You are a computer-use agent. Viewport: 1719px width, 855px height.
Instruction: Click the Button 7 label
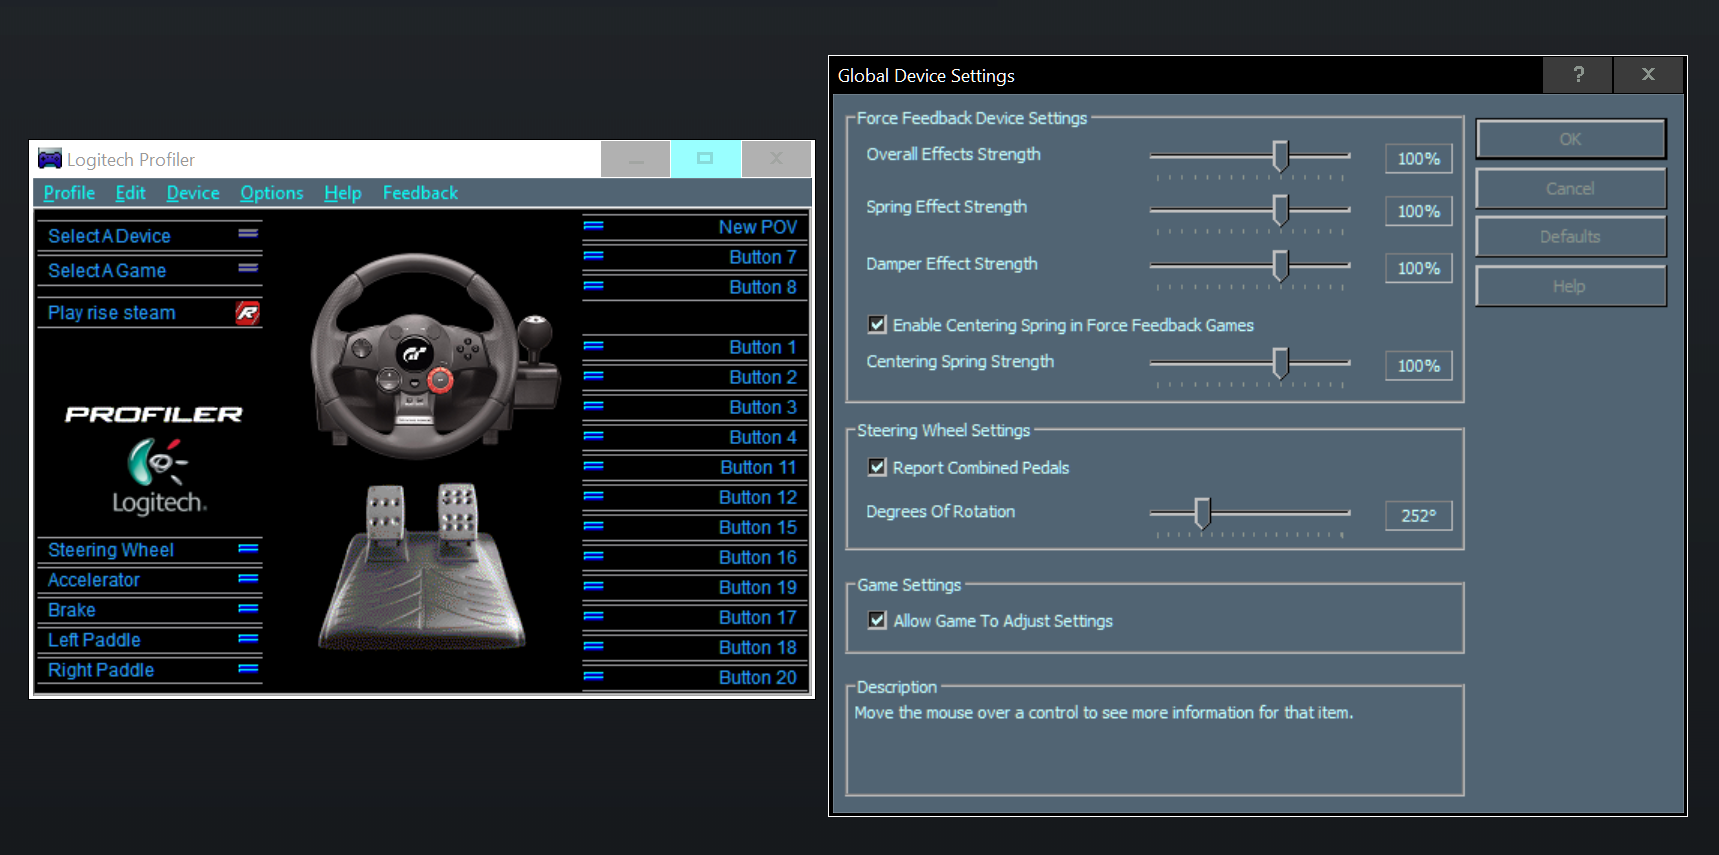(763, 257)
